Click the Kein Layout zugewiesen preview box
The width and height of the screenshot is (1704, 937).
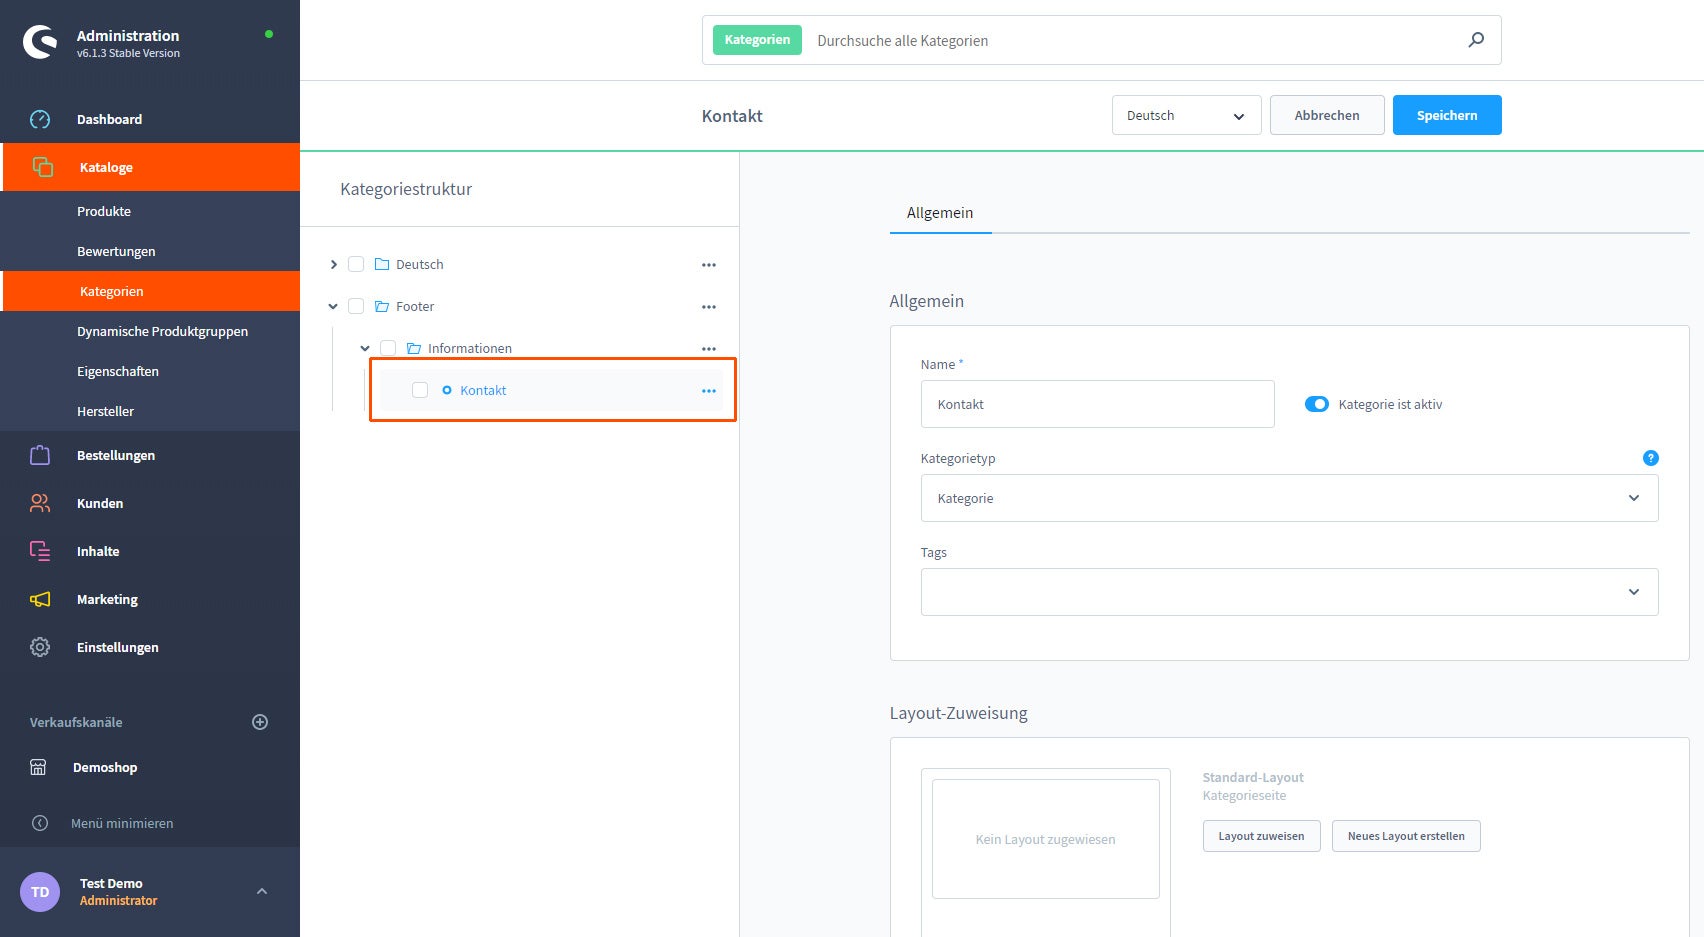click(1045, 839)
